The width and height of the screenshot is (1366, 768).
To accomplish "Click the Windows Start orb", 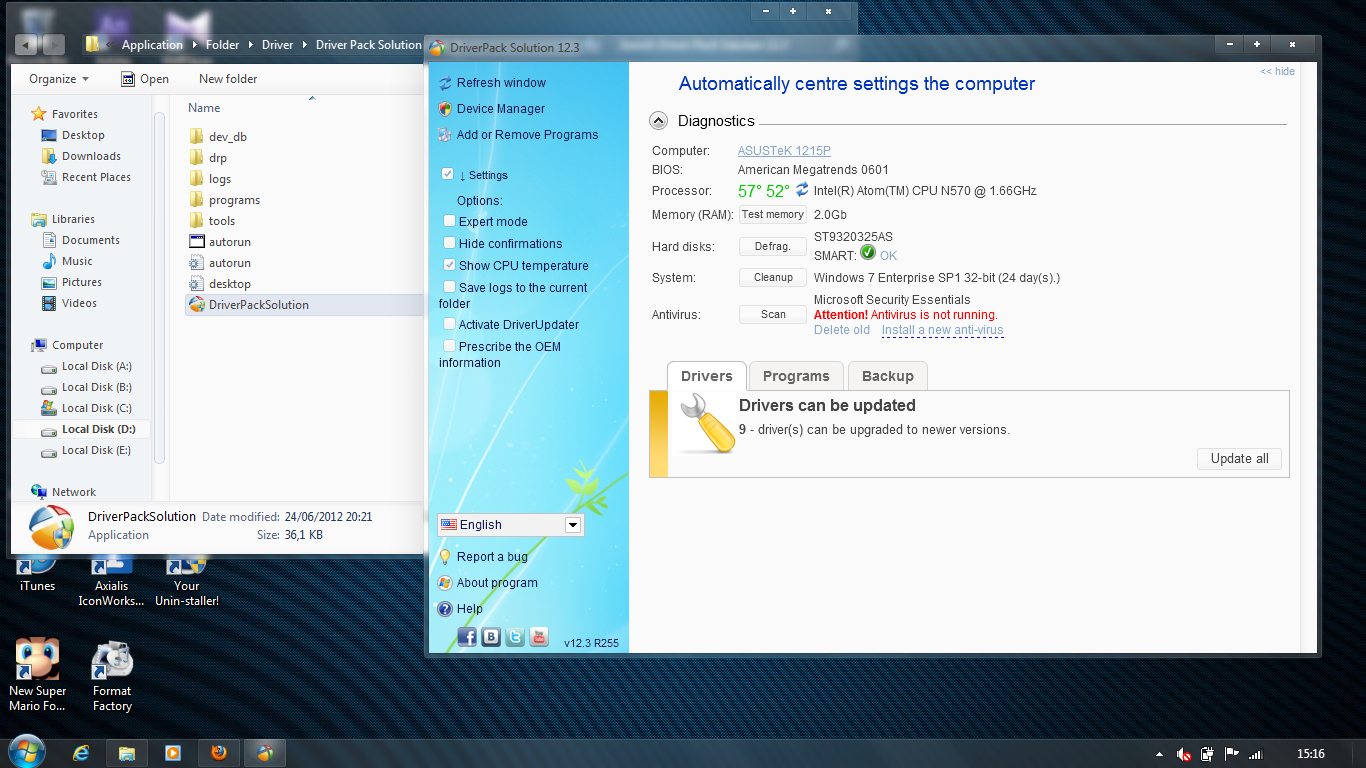I will [x=27, y=752].
